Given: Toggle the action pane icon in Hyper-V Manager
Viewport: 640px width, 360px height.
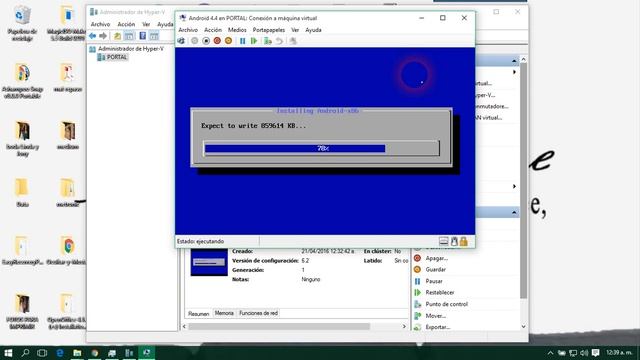Looking at the screenshot, I should (154, 36).
